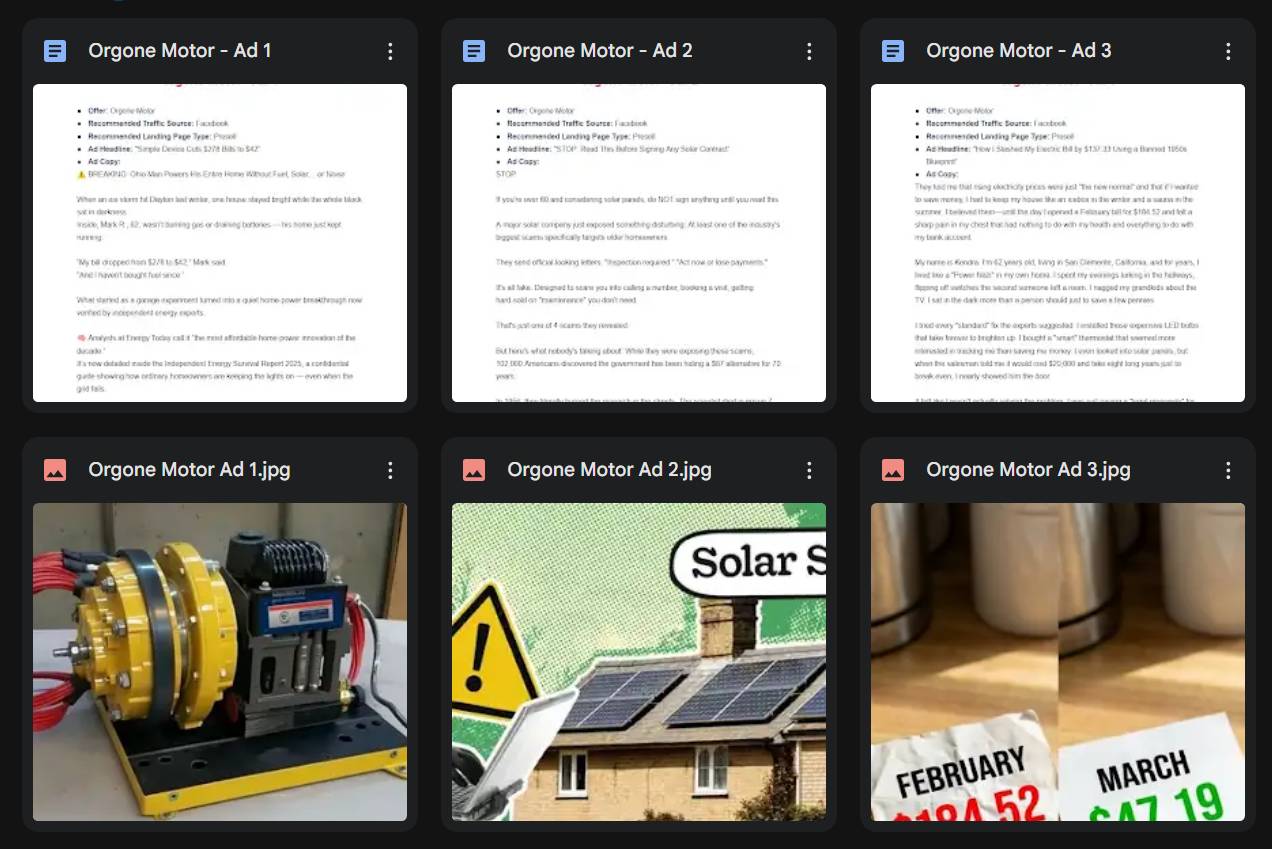Open the Ad 3 document preview thumbnail
This screenshot has width=1272, height=849.
click(1058, 243)
